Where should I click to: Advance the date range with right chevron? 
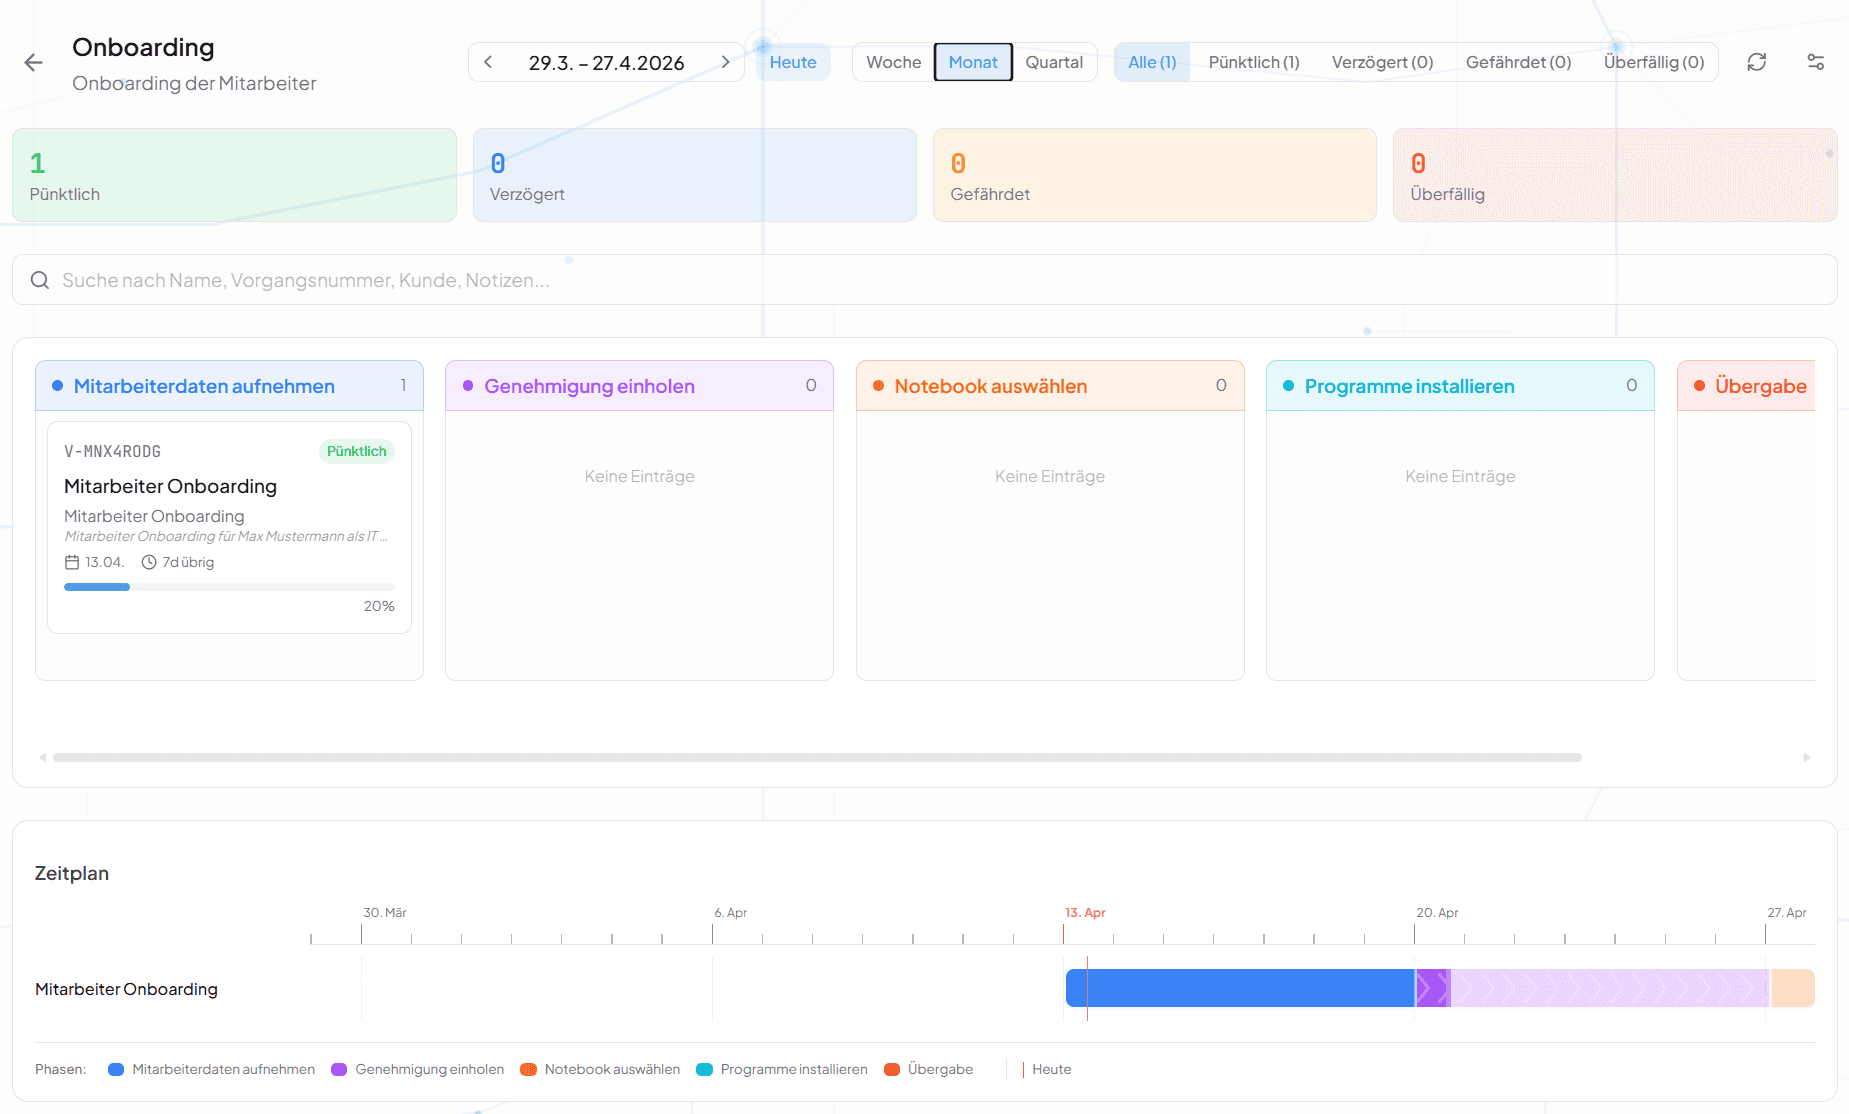[x=726, y=61]
